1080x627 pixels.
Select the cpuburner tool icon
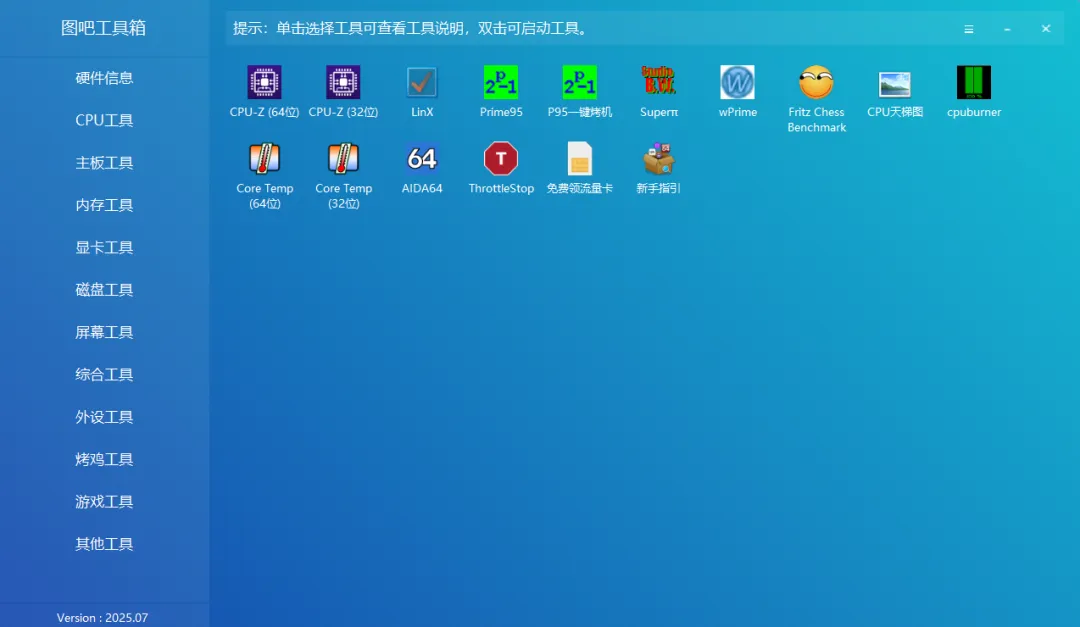click(974, 83)
